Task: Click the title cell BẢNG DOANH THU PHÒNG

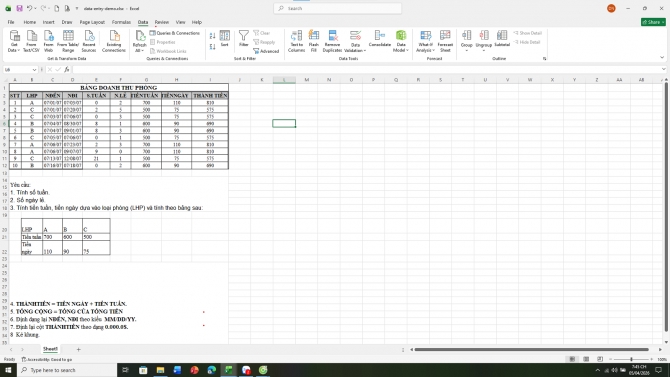Action: 118,88
